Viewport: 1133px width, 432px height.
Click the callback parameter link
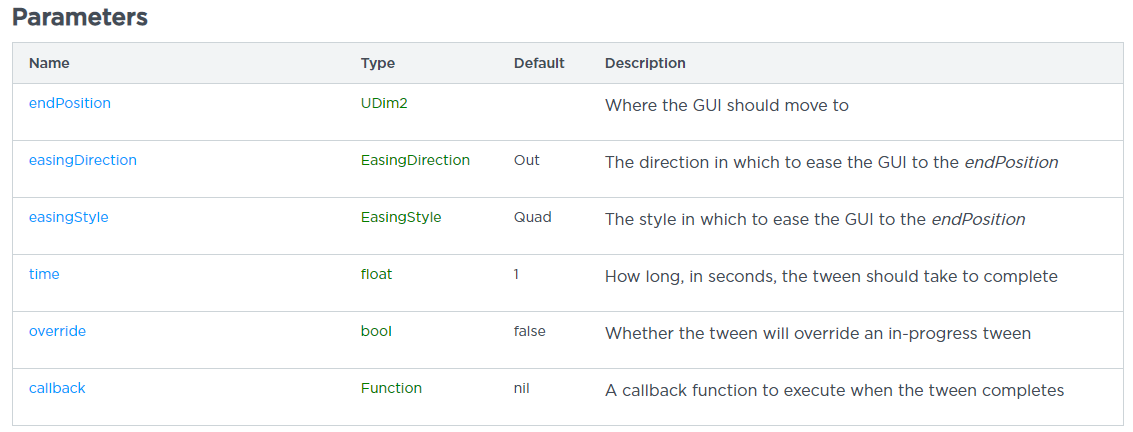click(x=57, y=388)
